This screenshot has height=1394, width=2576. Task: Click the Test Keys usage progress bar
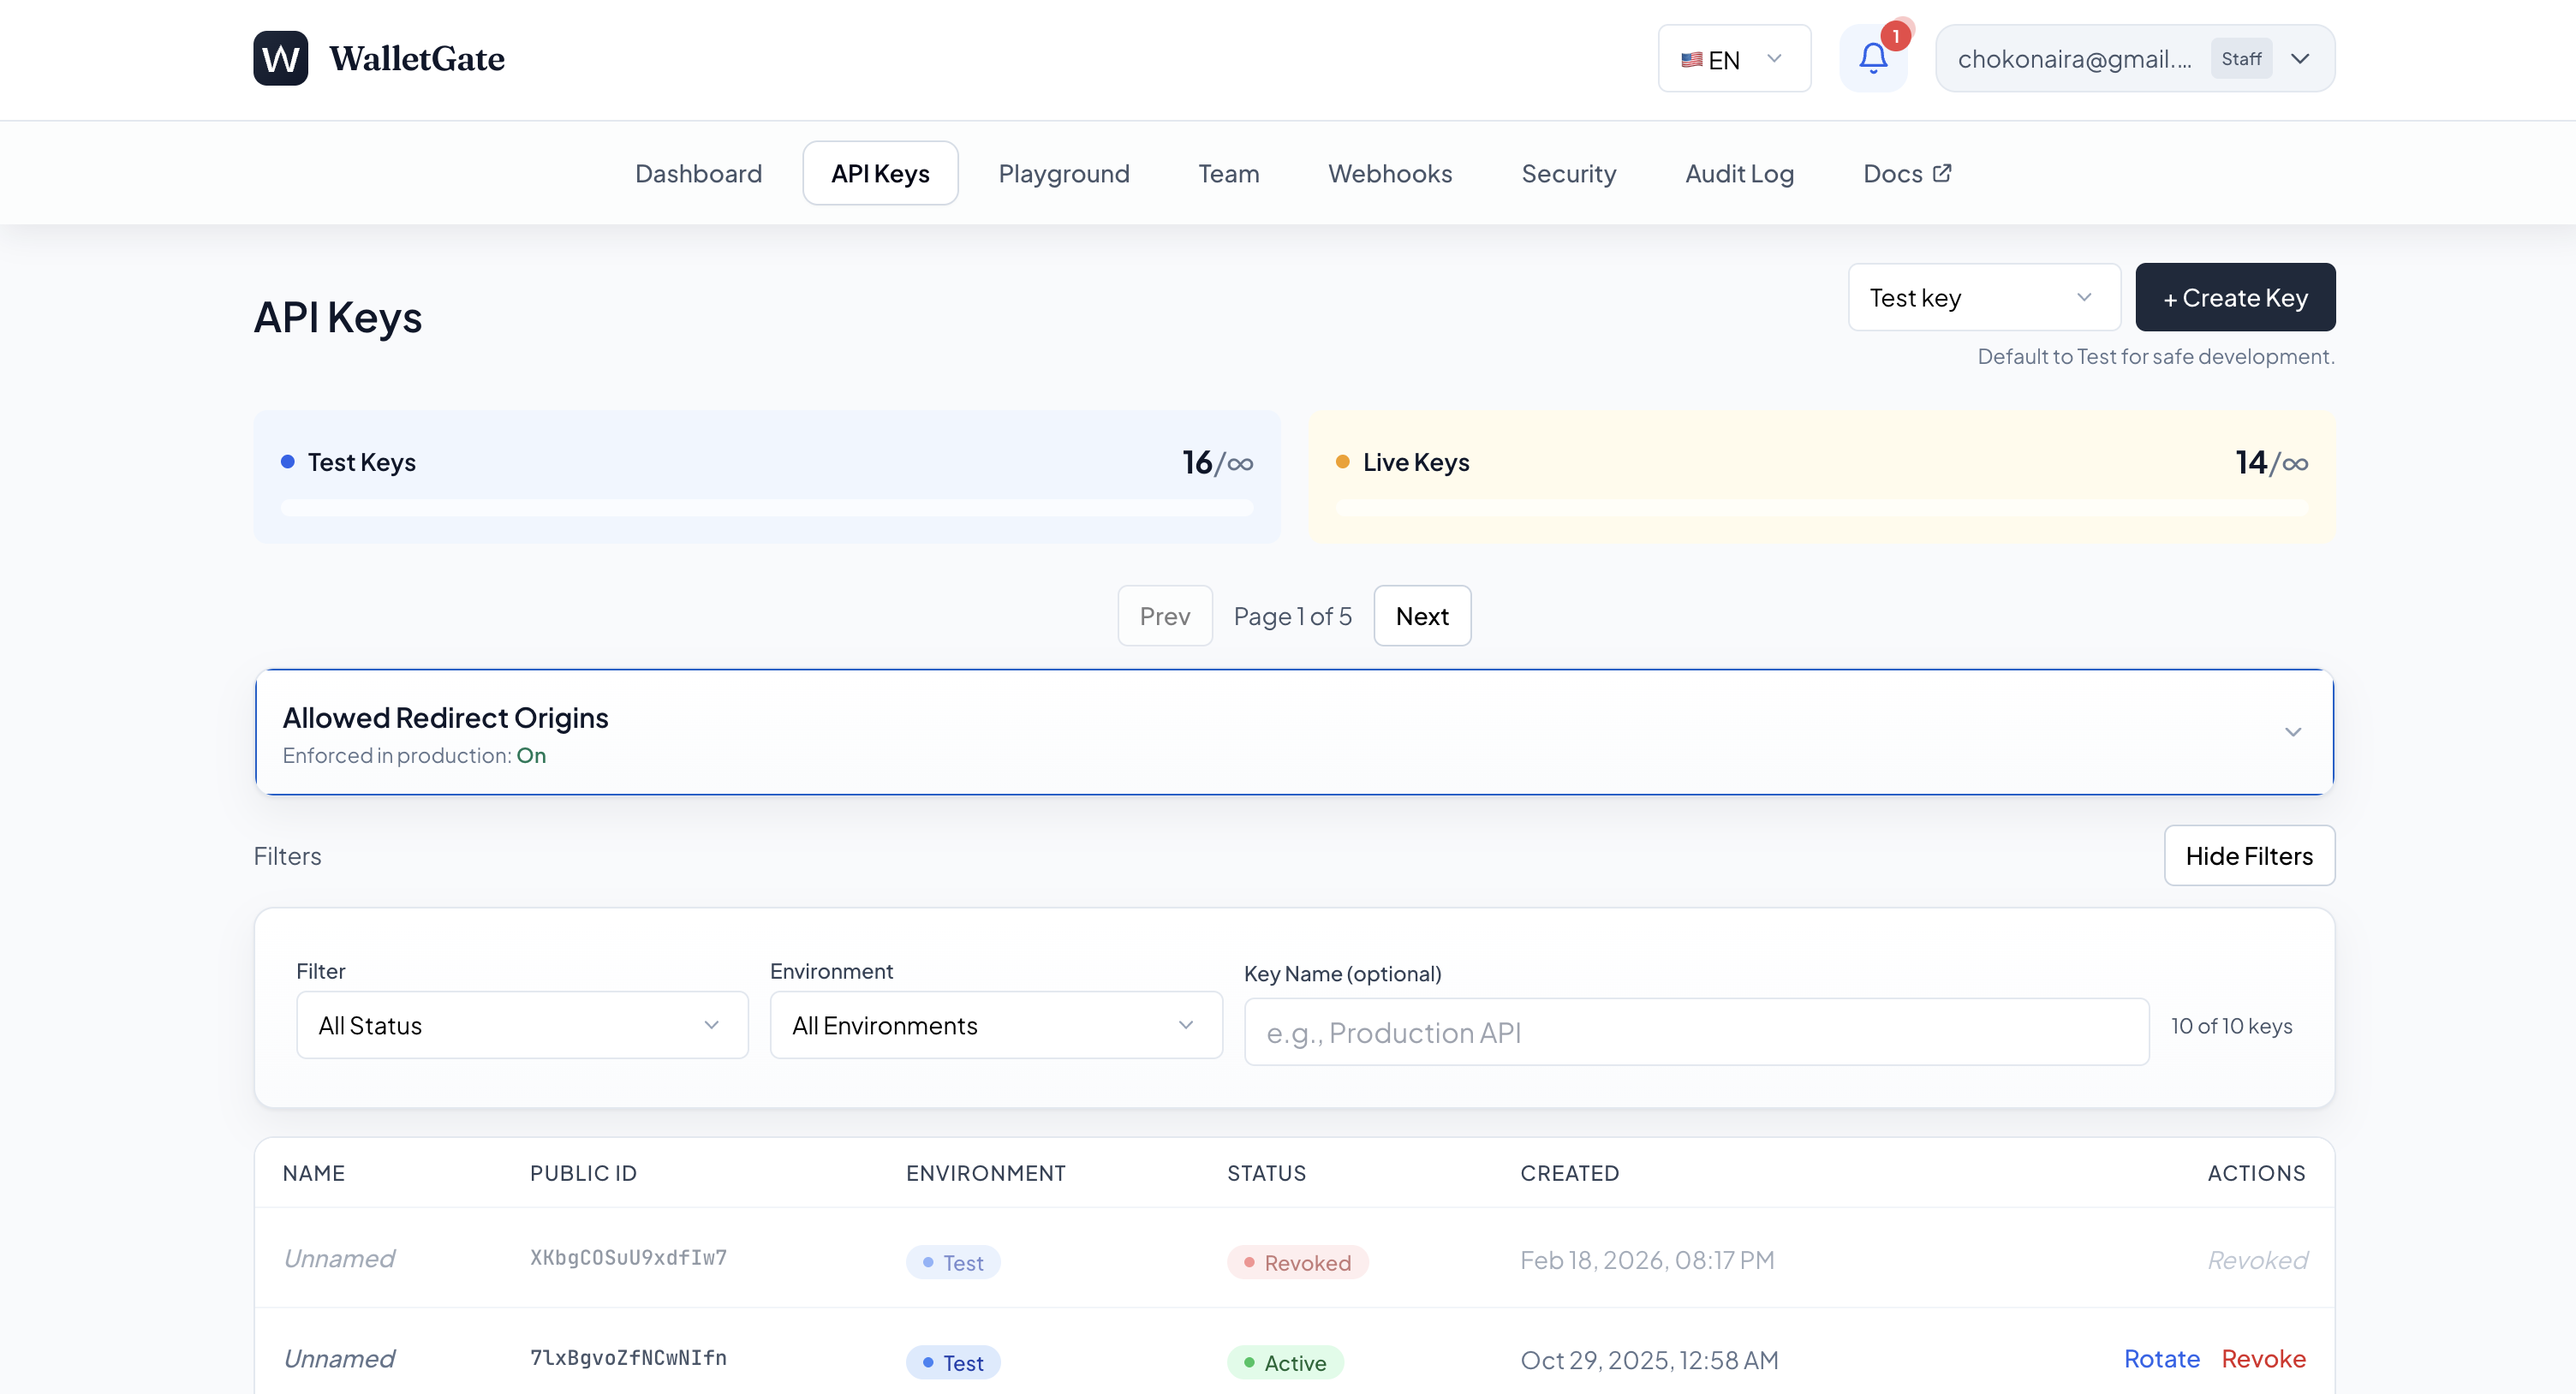(766, 508)
